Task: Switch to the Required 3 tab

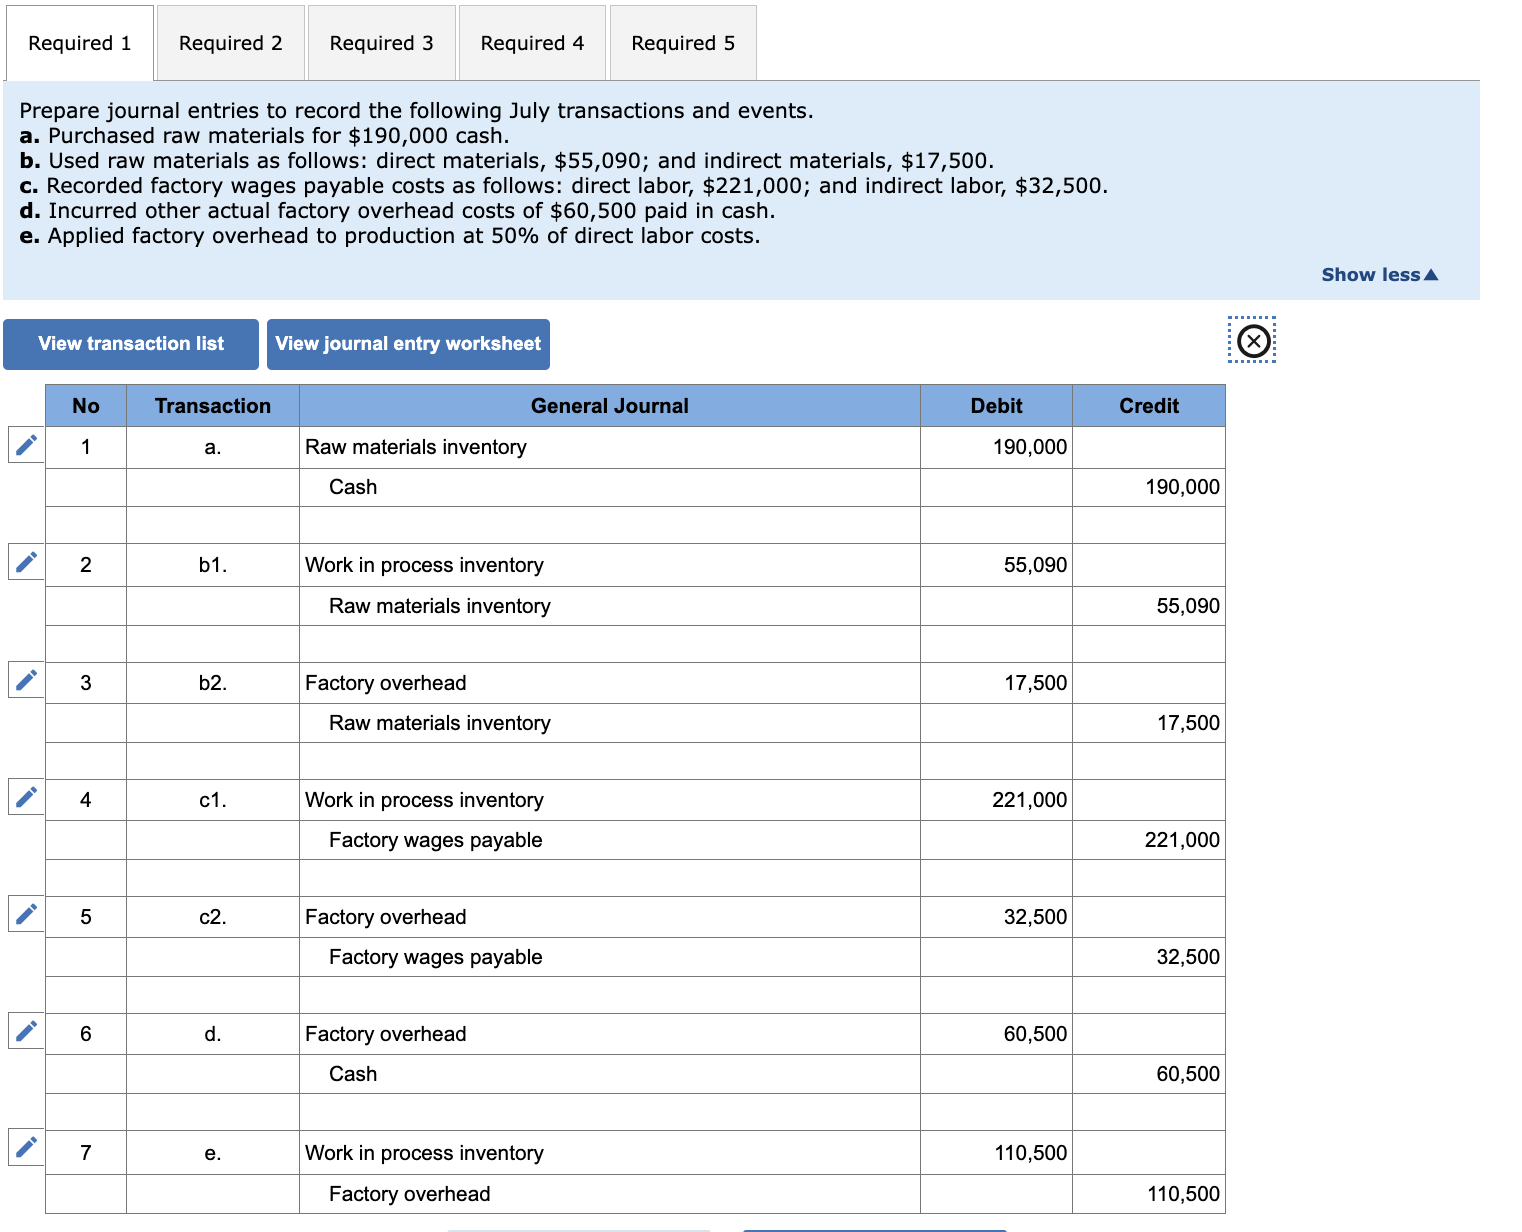Action: click(382, 43)
